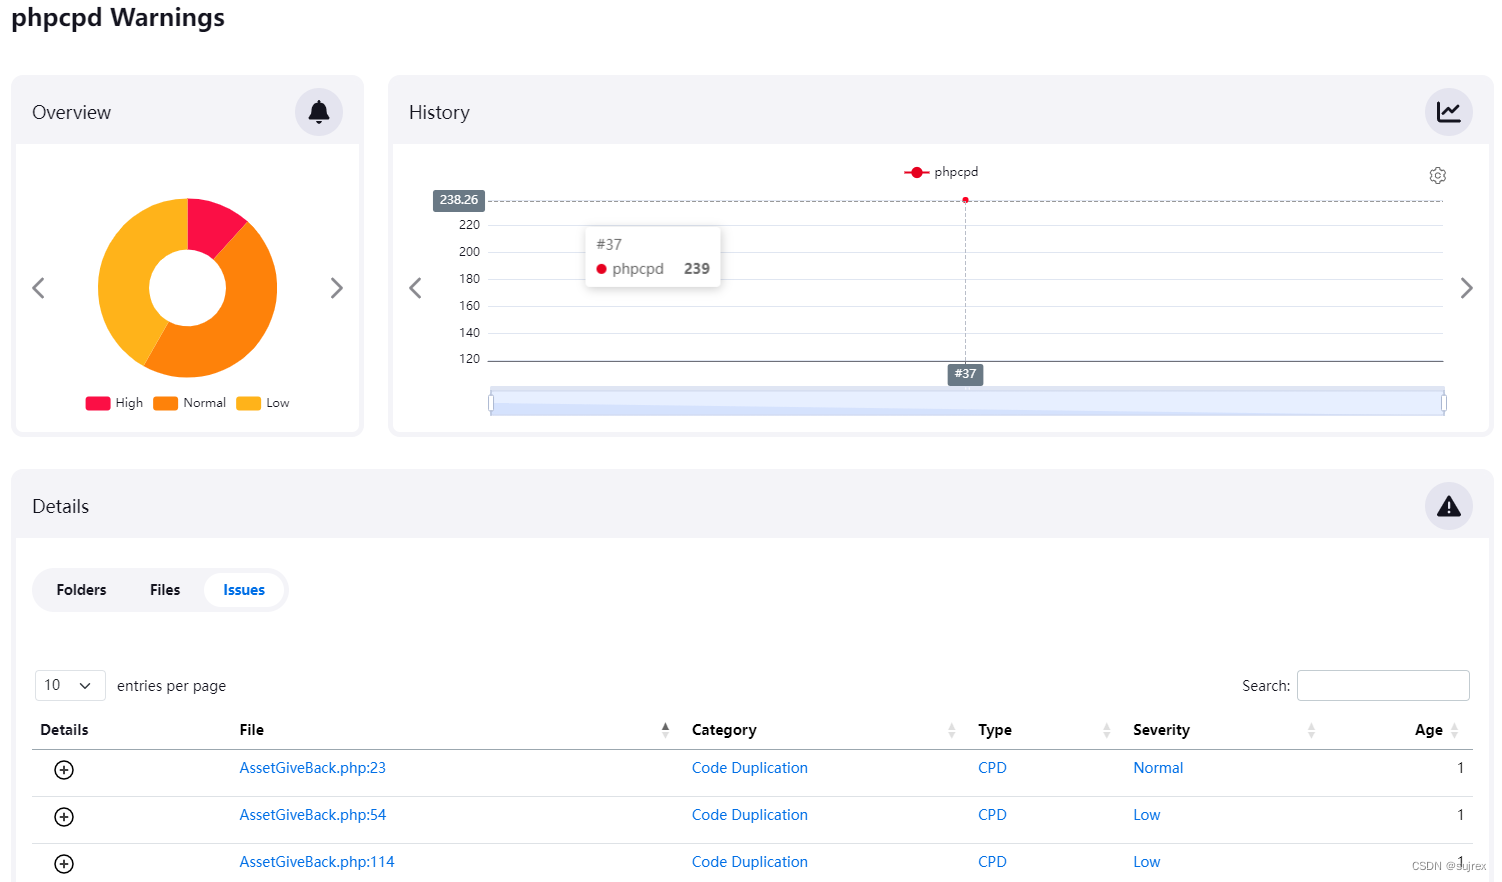Click Code Duplication link in AssetGiveBack.php:23 row
This screenshot has height=882, width=1502.
[x=750, y=768]
